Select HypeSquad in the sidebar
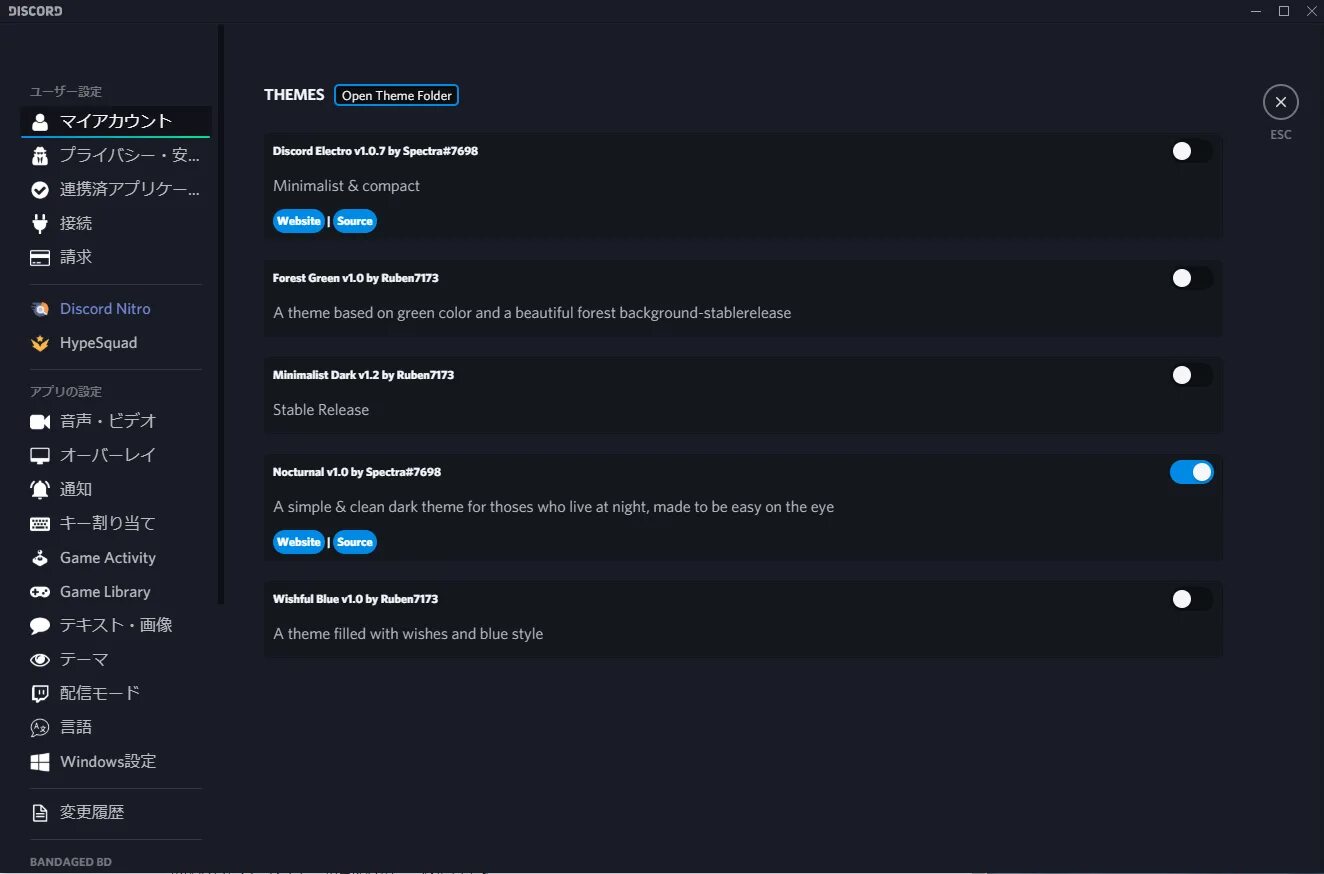 pyautogui.click(x=116, y=343)
